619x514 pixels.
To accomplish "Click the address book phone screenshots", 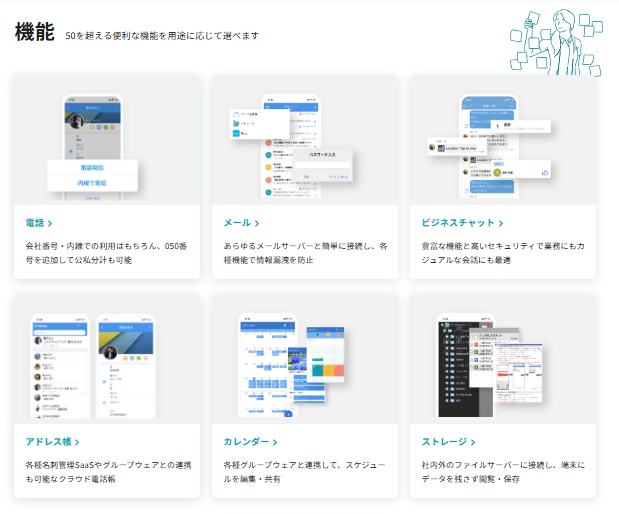I will point(91,367).
